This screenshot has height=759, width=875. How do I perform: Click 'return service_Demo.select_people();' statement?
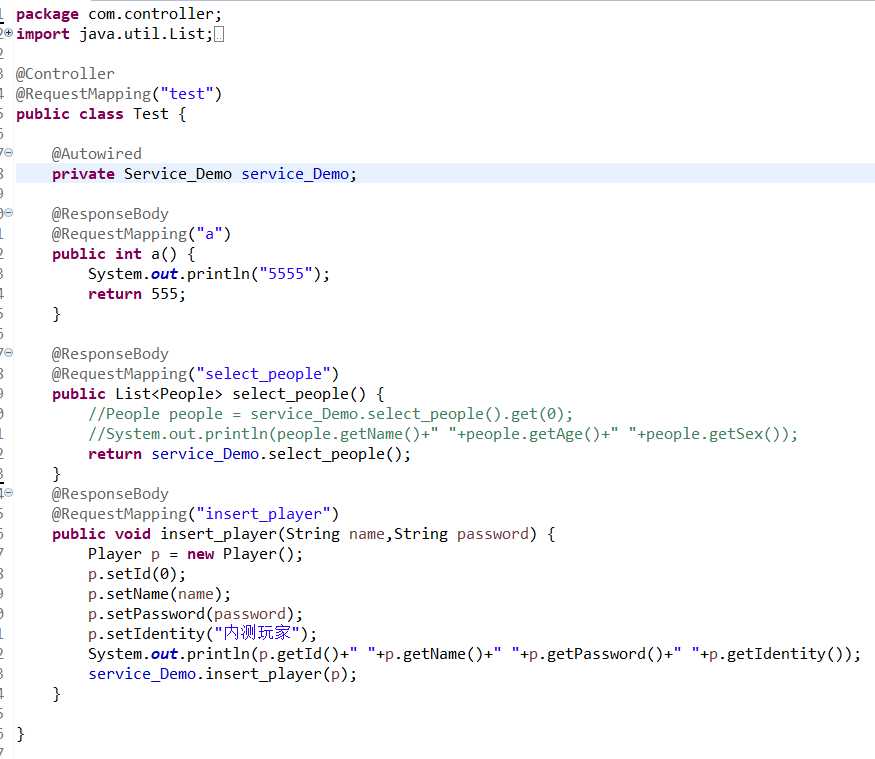coord(249,454)
